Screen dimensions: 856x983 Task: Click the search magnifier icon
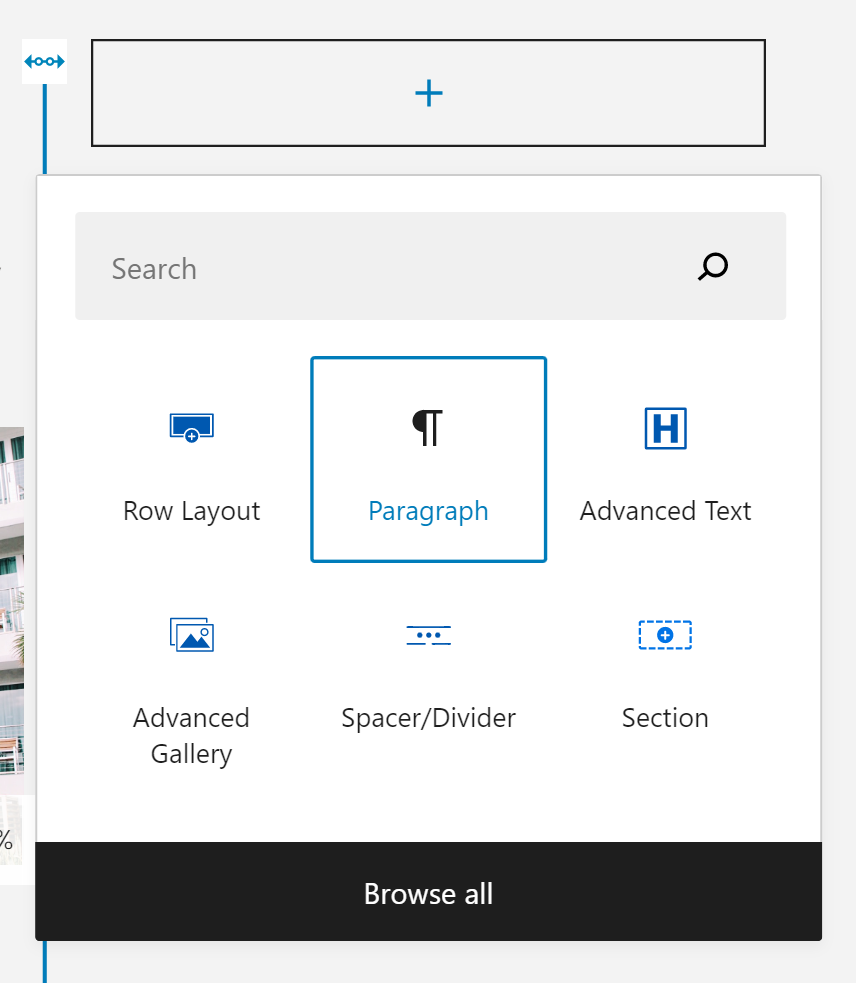(713, 267)
